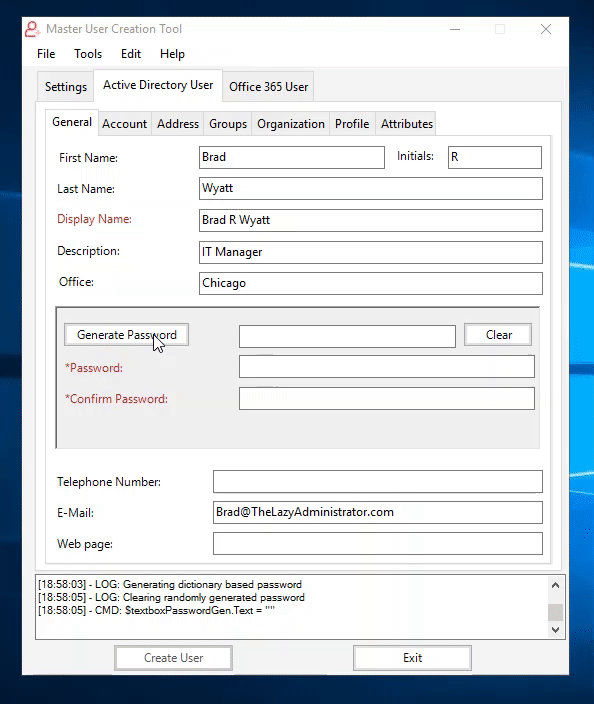Select the Groups sub-tab
Viewport: 594px width, 704px height.
click(x=228, y=124)
